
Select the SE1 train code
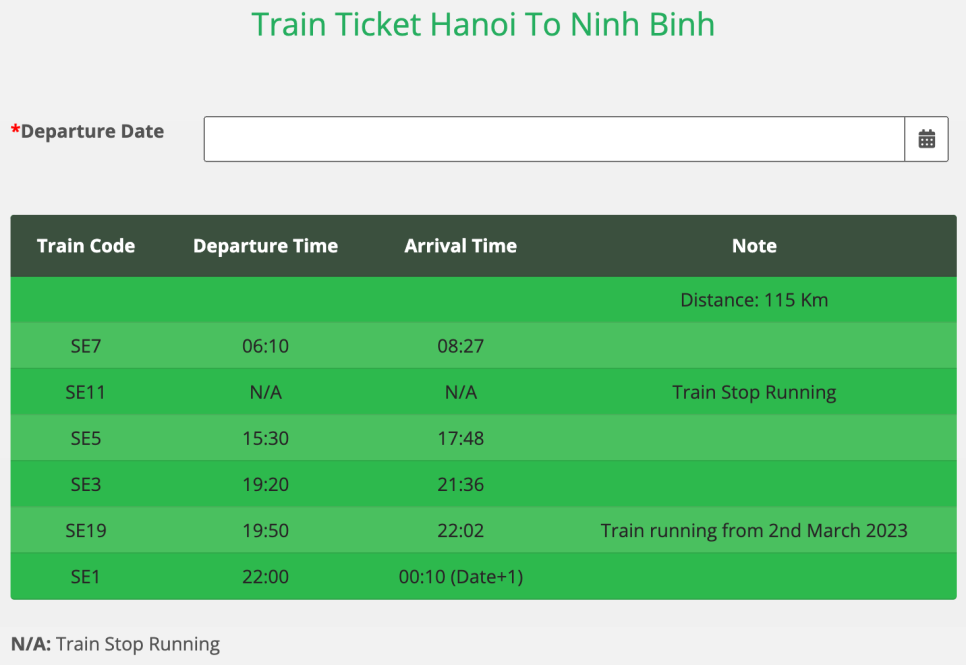tap(86, 576)
